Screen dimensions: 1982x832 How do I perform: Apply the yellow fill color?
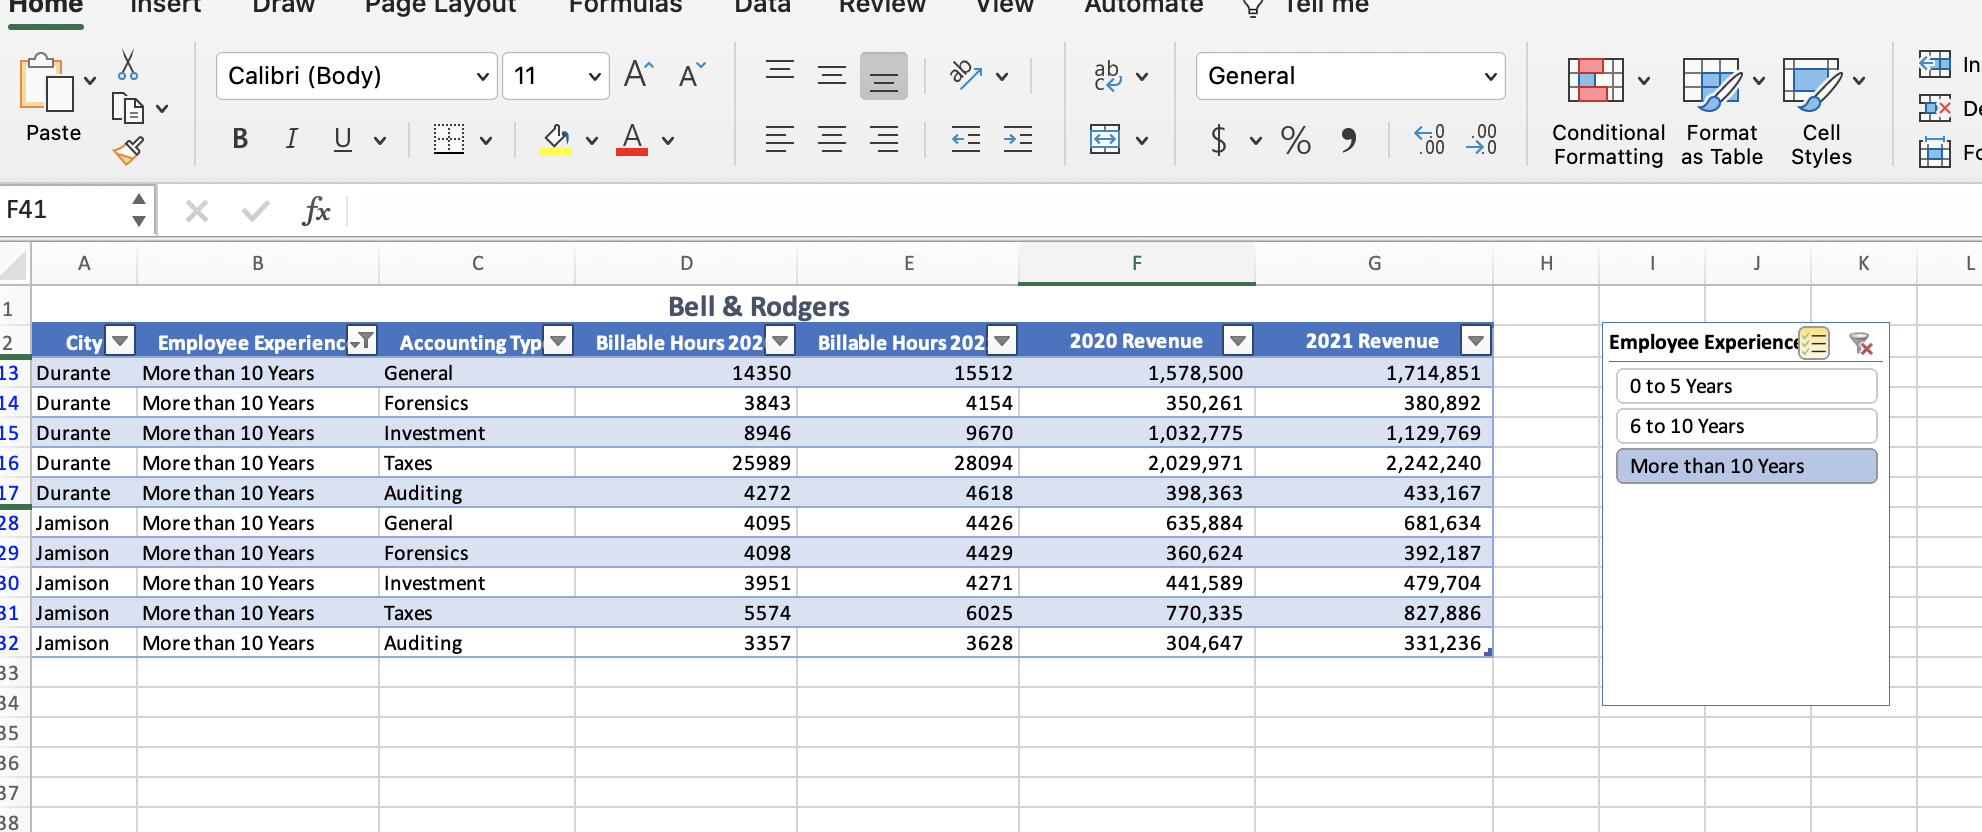tap(556, 139)
